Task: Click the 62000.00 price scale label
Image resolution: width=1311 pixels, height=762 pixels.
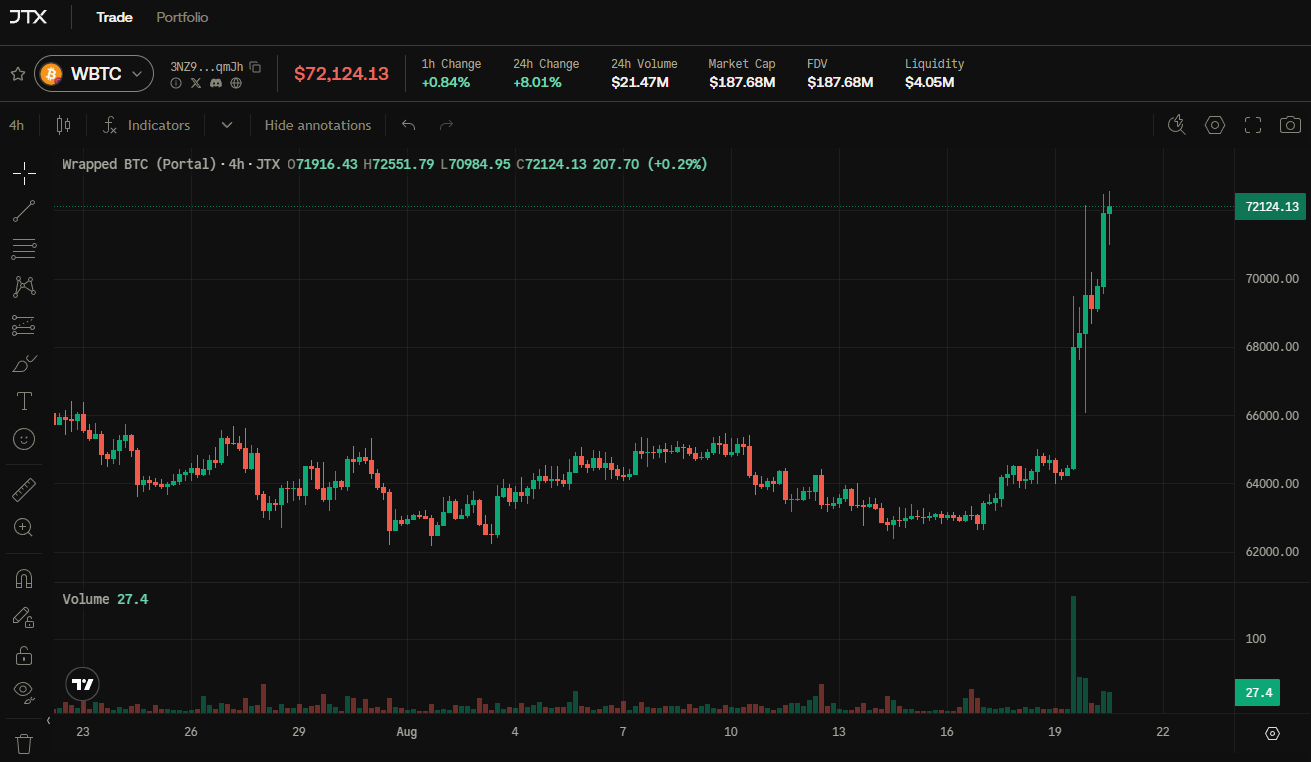Action: 1272,552
